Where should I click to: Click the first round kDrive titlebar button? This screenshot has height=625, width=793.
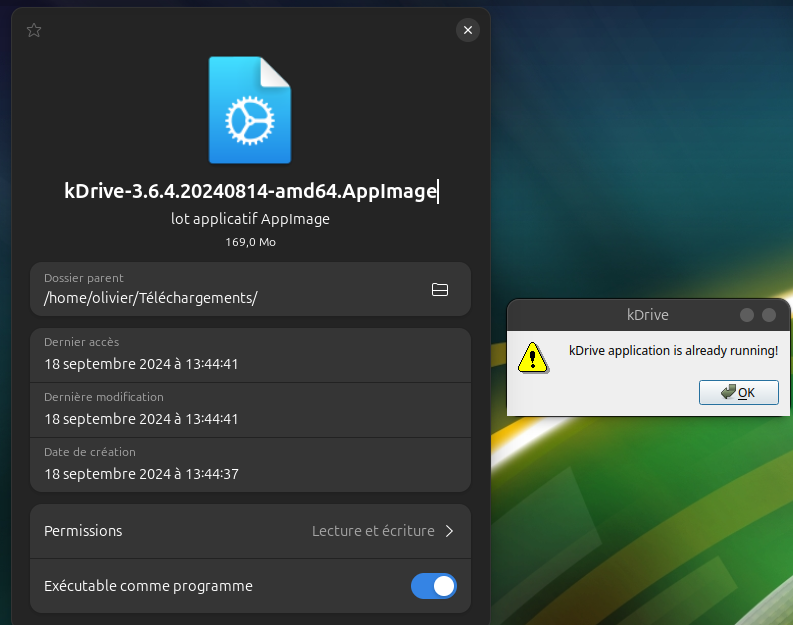point(746,315)
